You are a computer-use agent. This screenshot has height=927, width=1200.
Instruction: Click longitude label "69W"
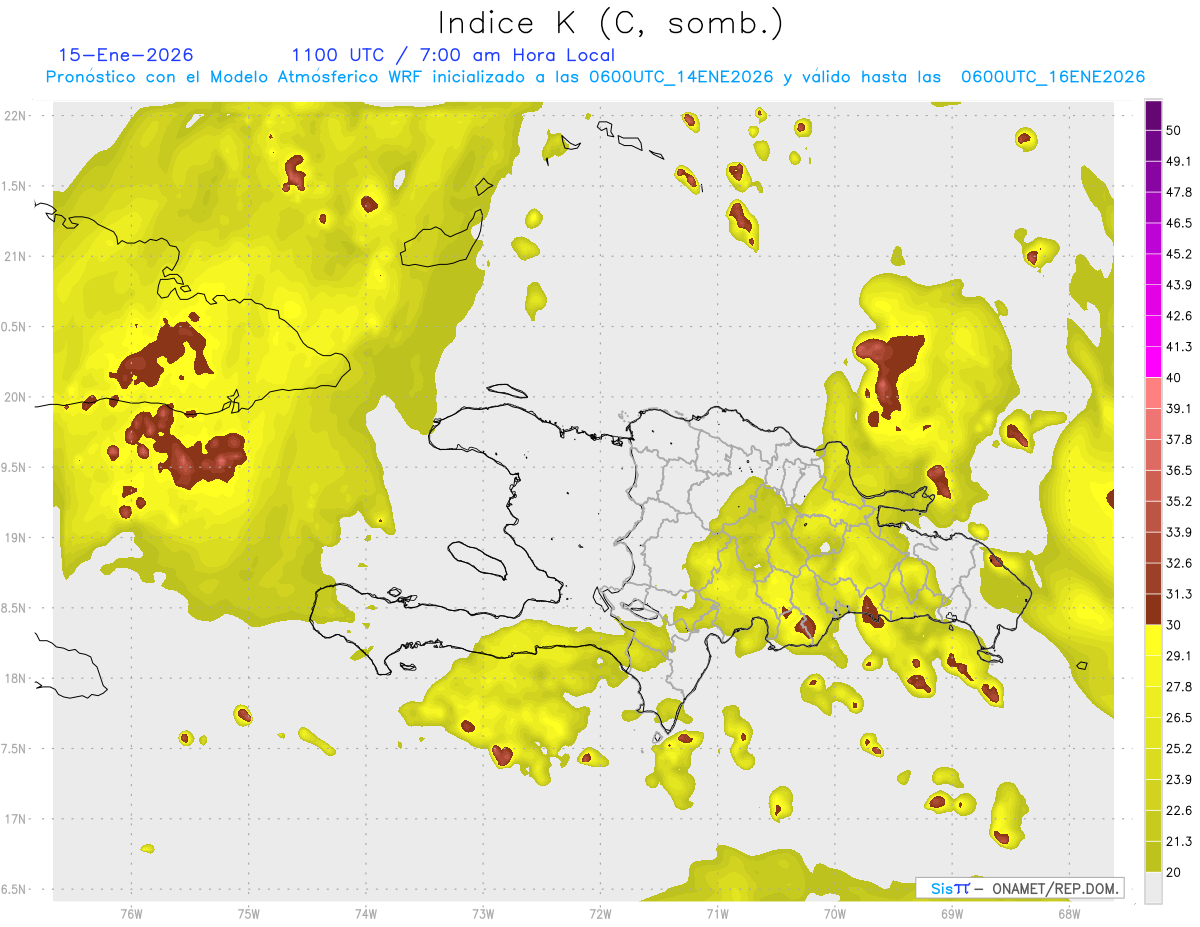(951, 913)
